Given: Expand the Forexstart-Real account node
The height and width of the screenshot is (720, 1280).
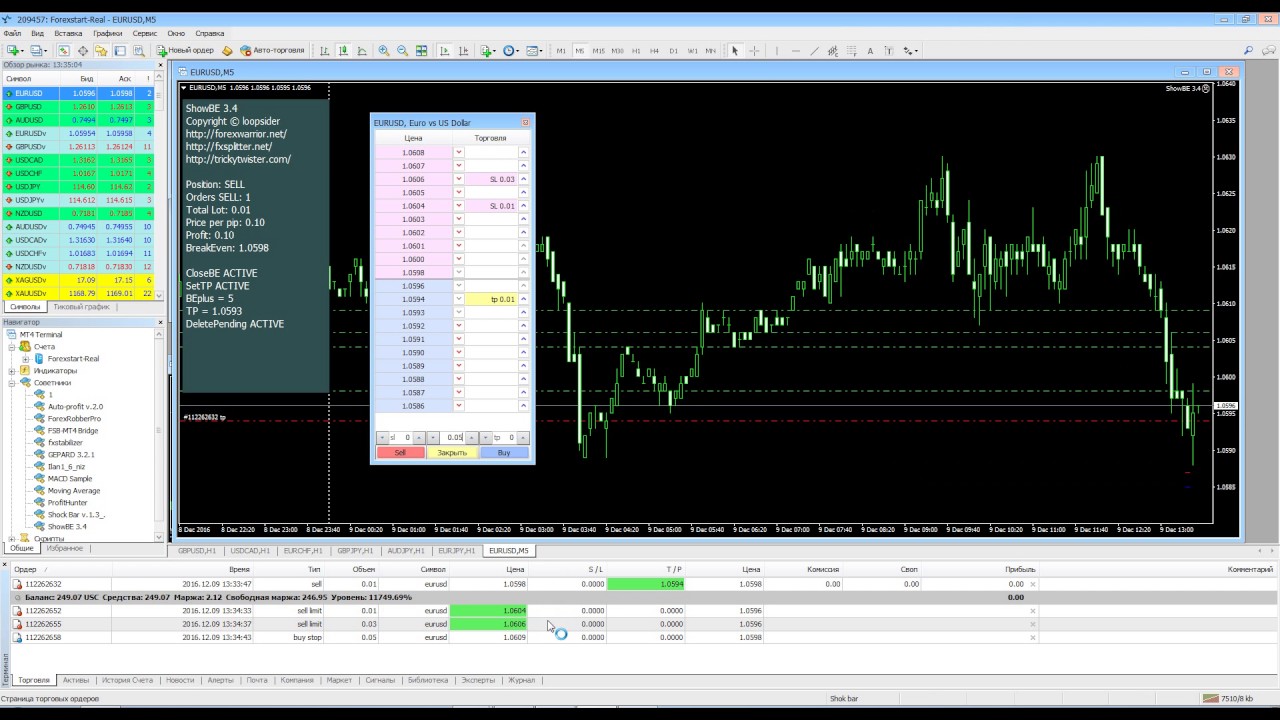Looking at the screenshot, I should point(26,358).
